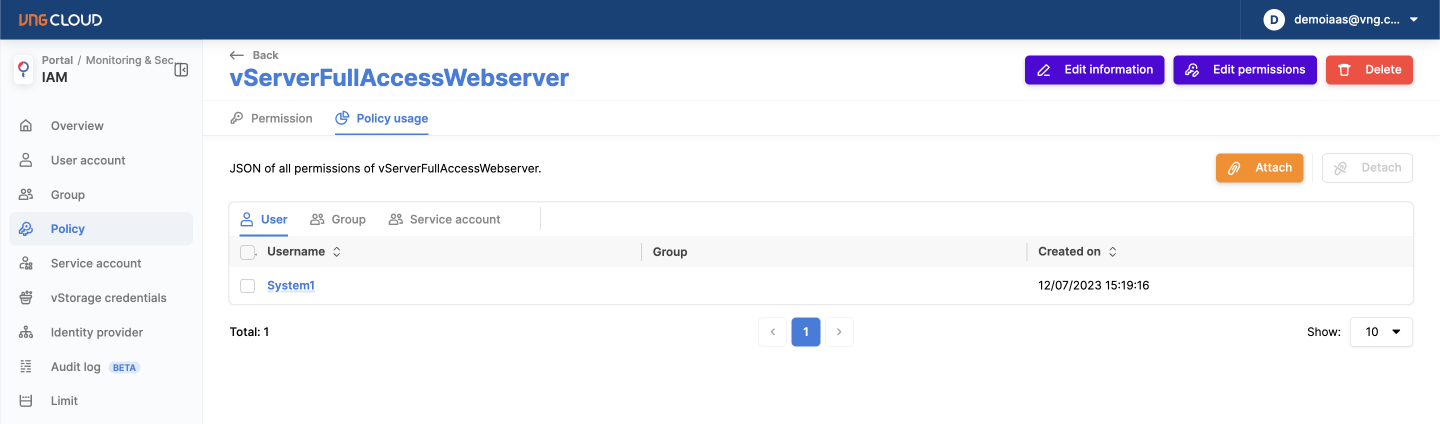Viewport: 1440px width, 424px height.
Task: Open Overview from the home icon
Action: click(27, 126)
